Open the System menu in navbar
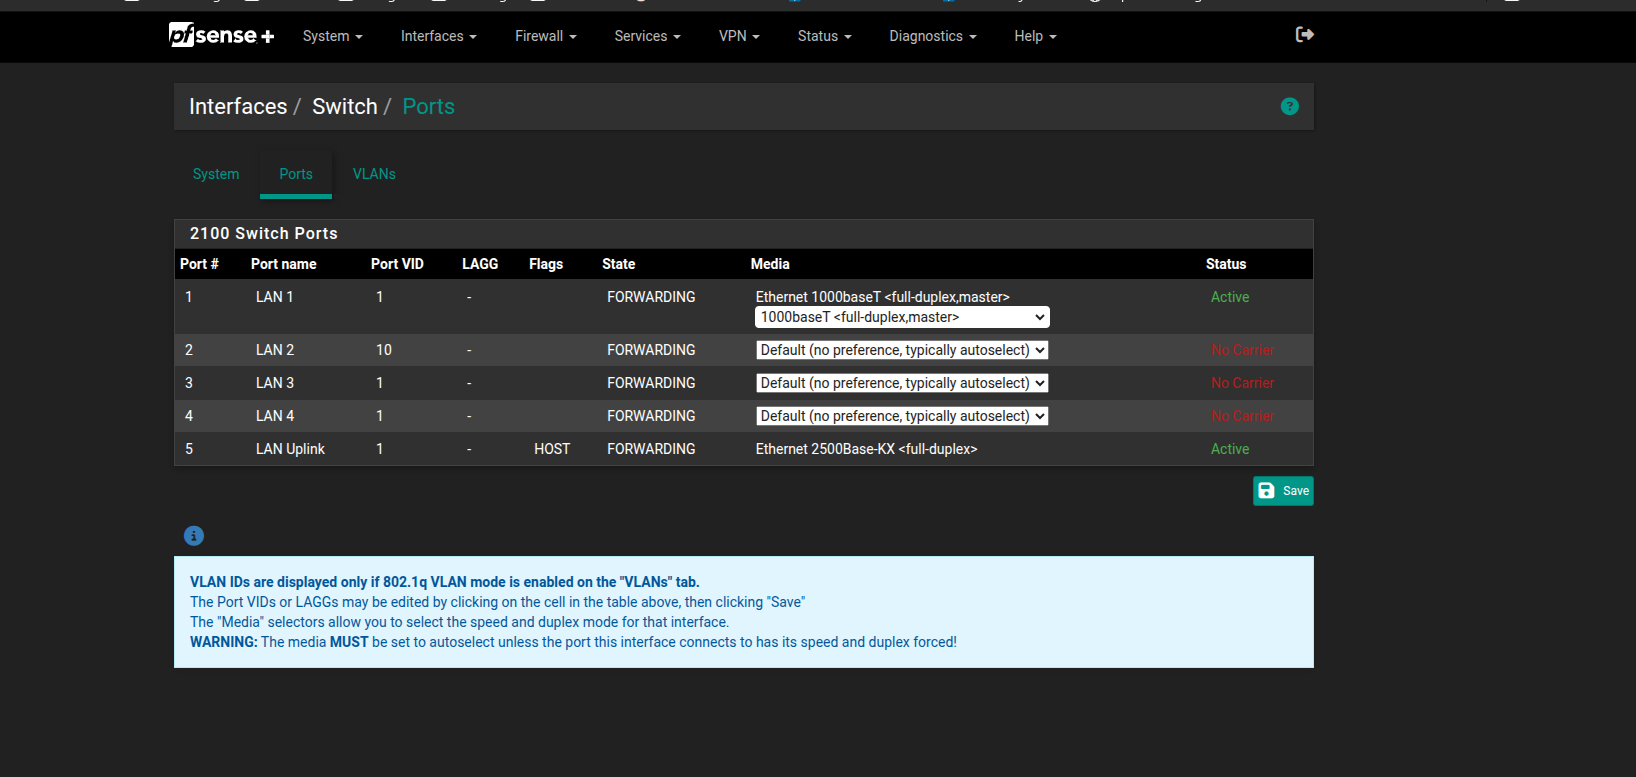Viewport: 1636px width, 777px height. pos(332,36)
